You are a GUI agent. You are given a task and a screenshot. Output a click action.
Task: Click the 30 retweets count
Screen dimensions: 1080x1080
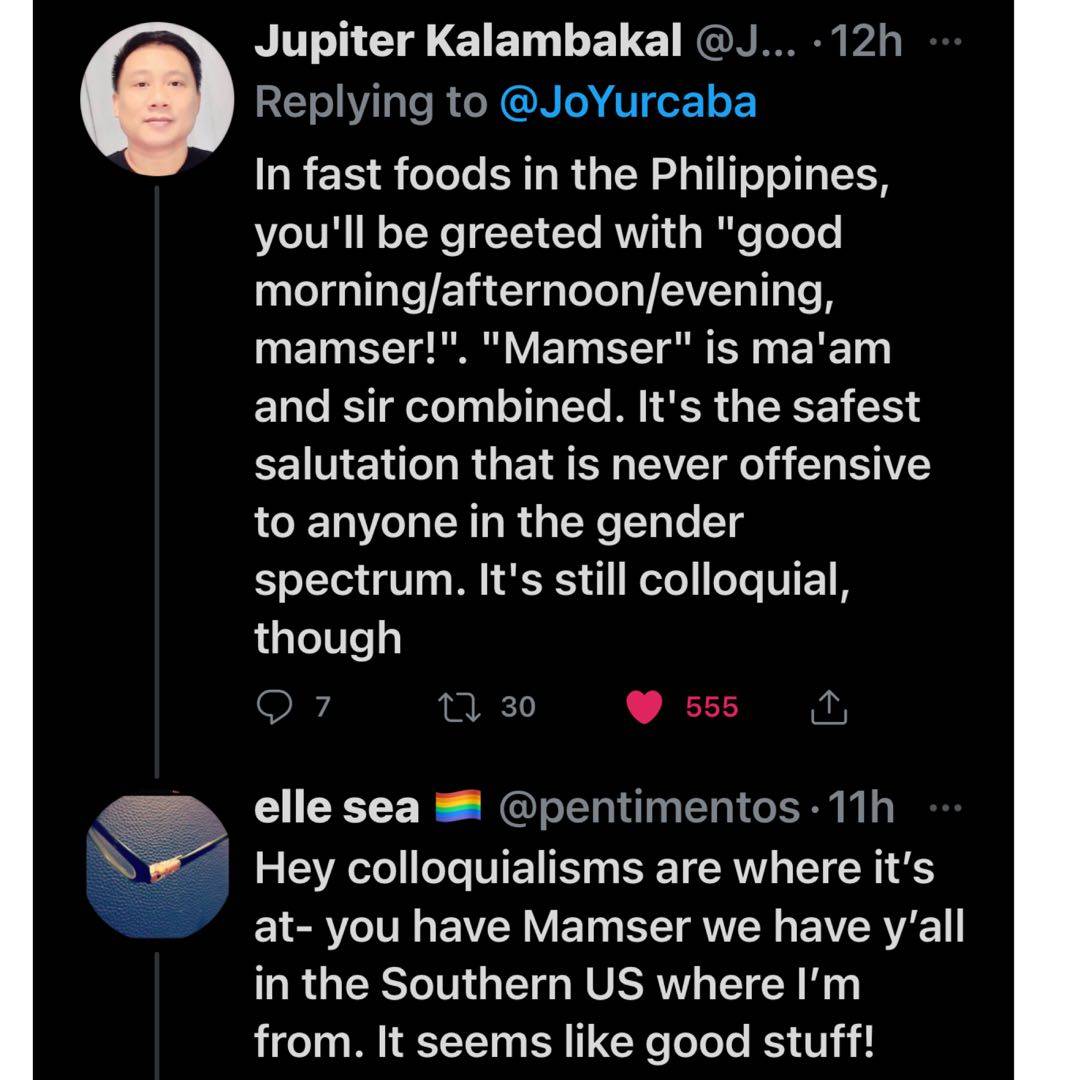(518, 707)
